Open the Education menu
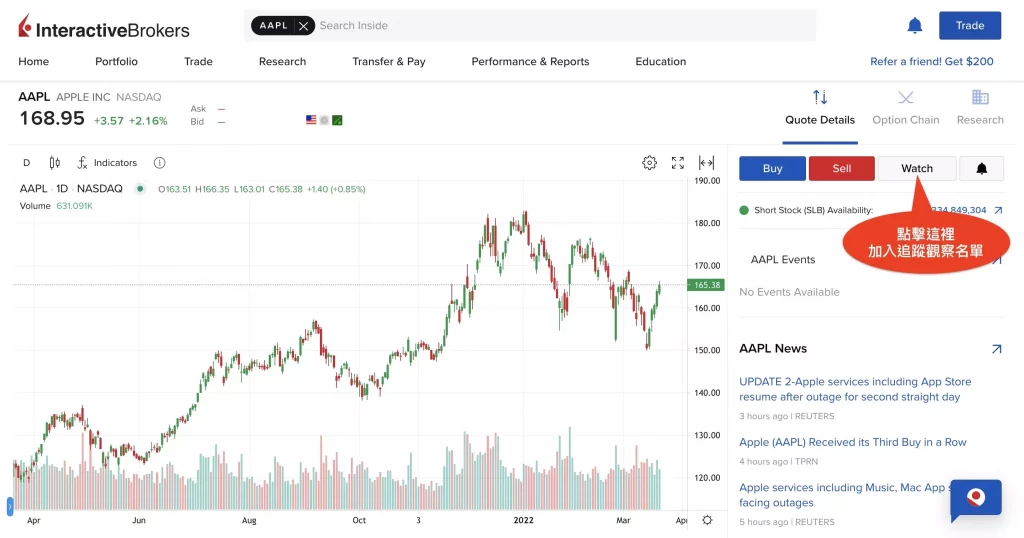The image size is (1024, 538). tap(661, 61)
